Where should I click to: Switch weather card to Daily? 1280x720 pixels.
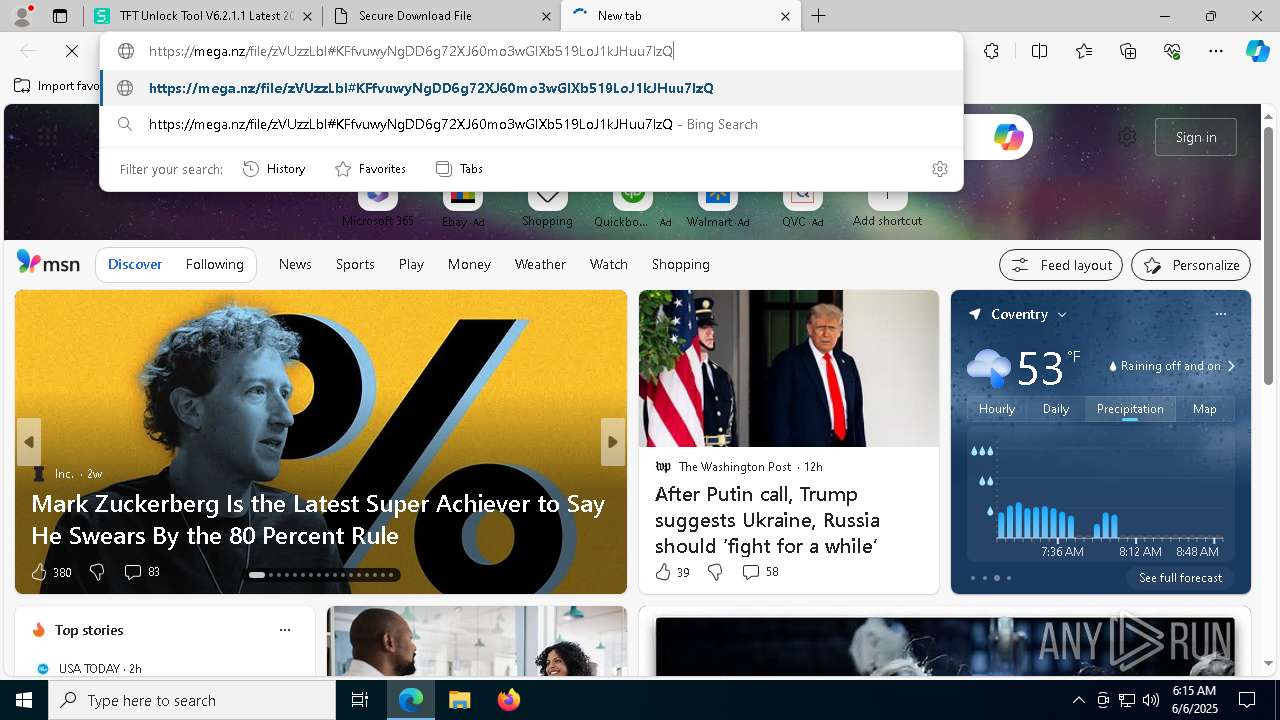1056,409
